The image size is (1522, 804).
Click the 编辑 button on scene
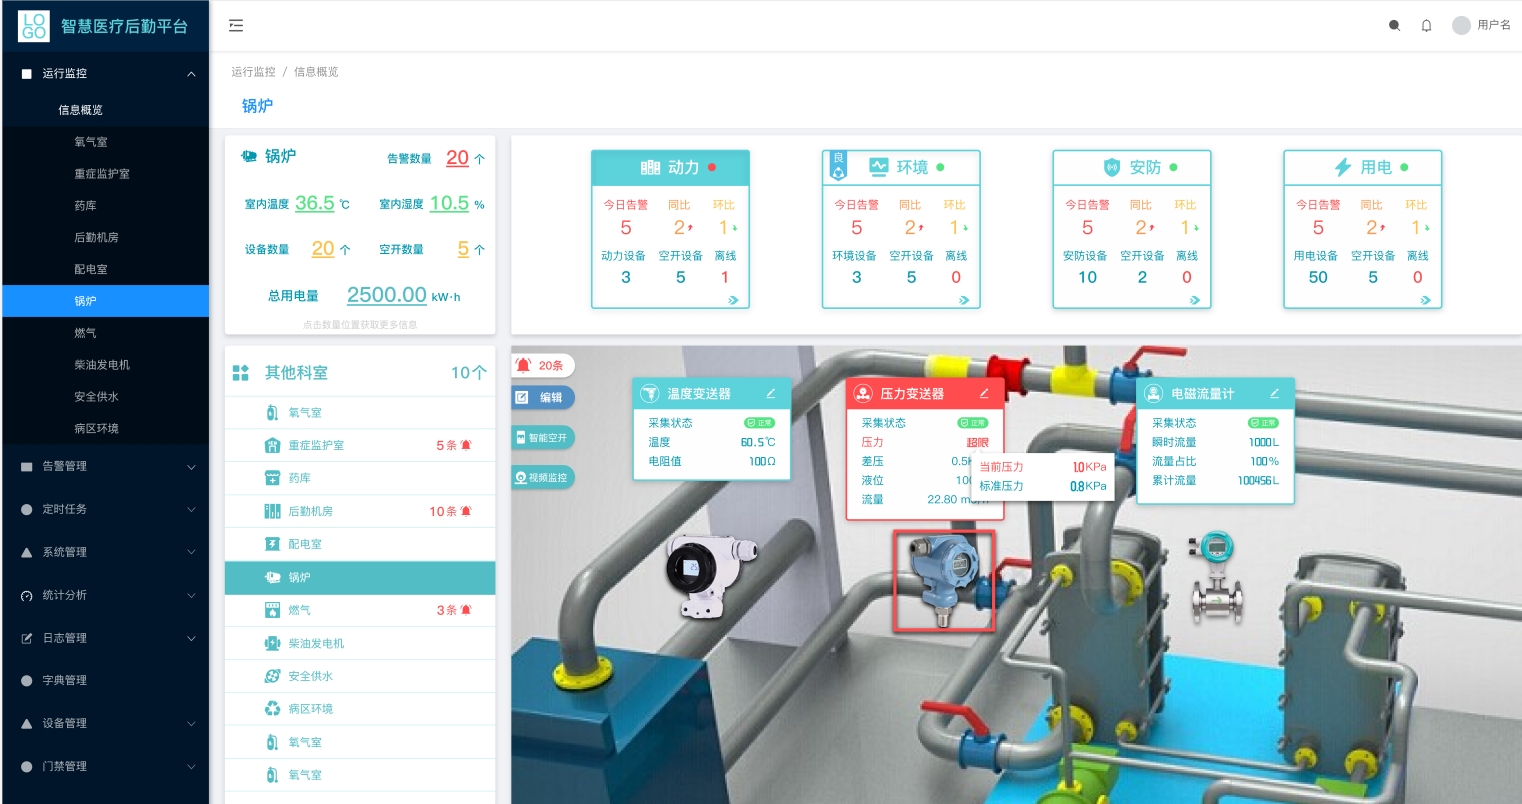click(543, 397)
